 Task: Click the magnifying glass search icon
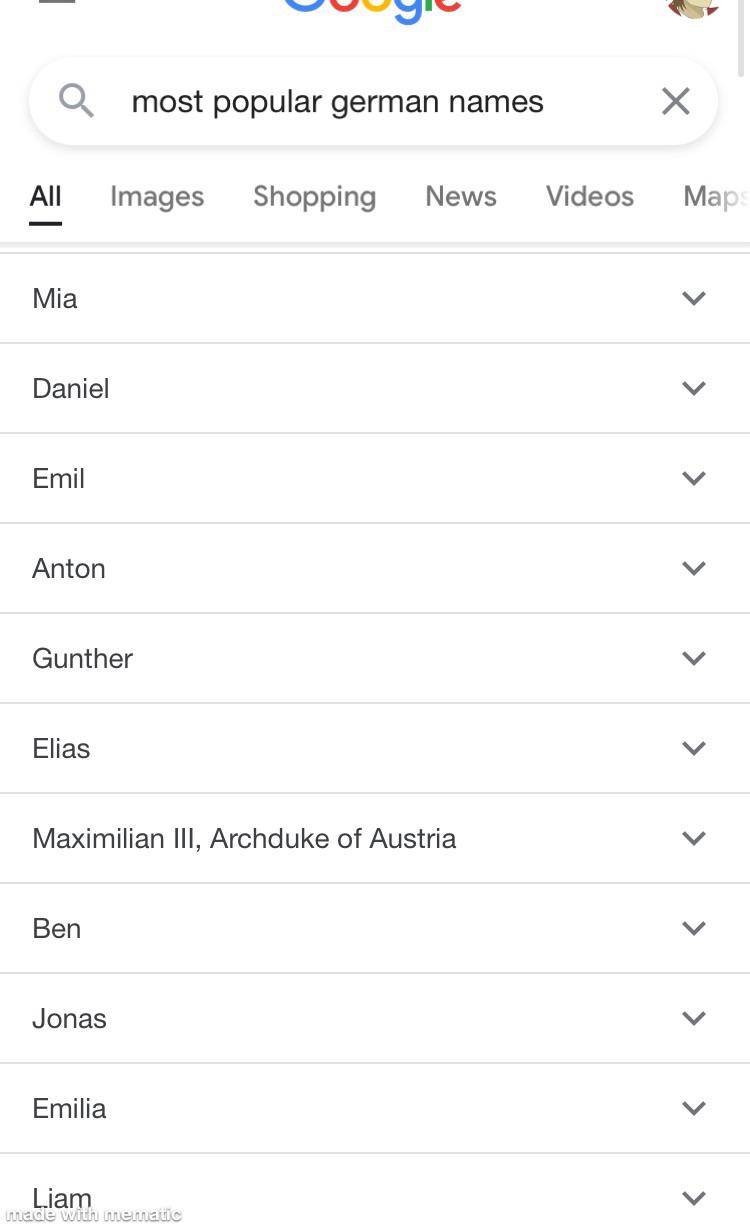click(76, 101)
